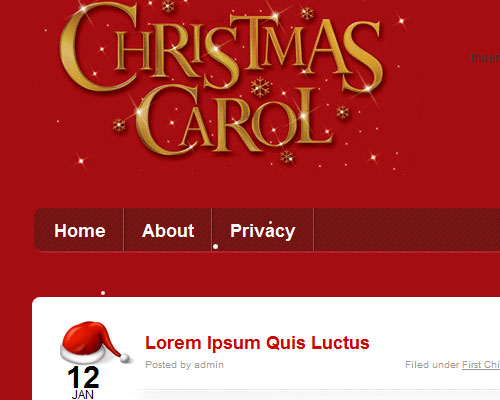
Task: Click the gold snowflake below Carol's O
Action: 287,157
